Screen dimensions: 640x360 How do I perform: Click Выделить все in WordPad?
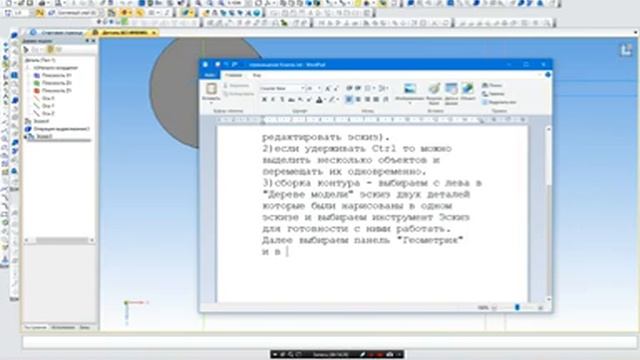click(x=499, y=102)
